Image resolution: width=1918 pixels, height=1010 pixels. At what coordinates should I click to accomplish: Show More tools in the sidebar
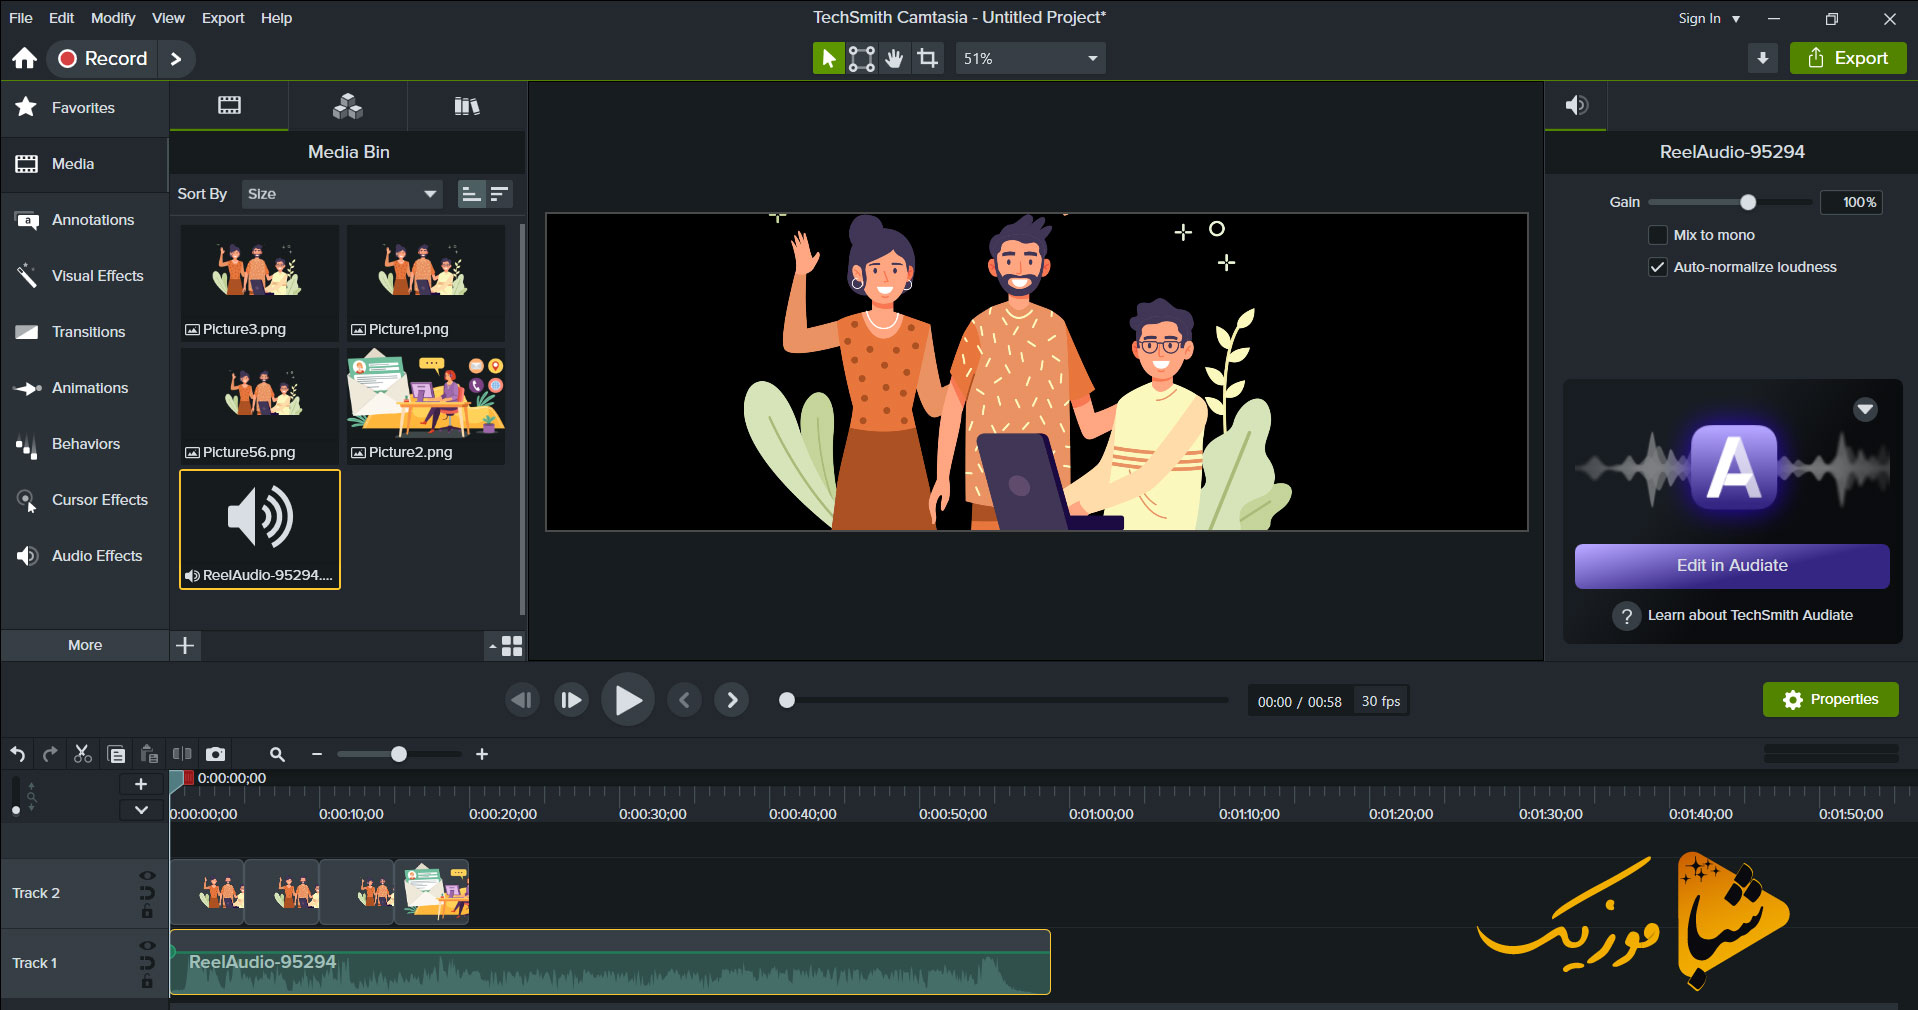tap(85, 645)
